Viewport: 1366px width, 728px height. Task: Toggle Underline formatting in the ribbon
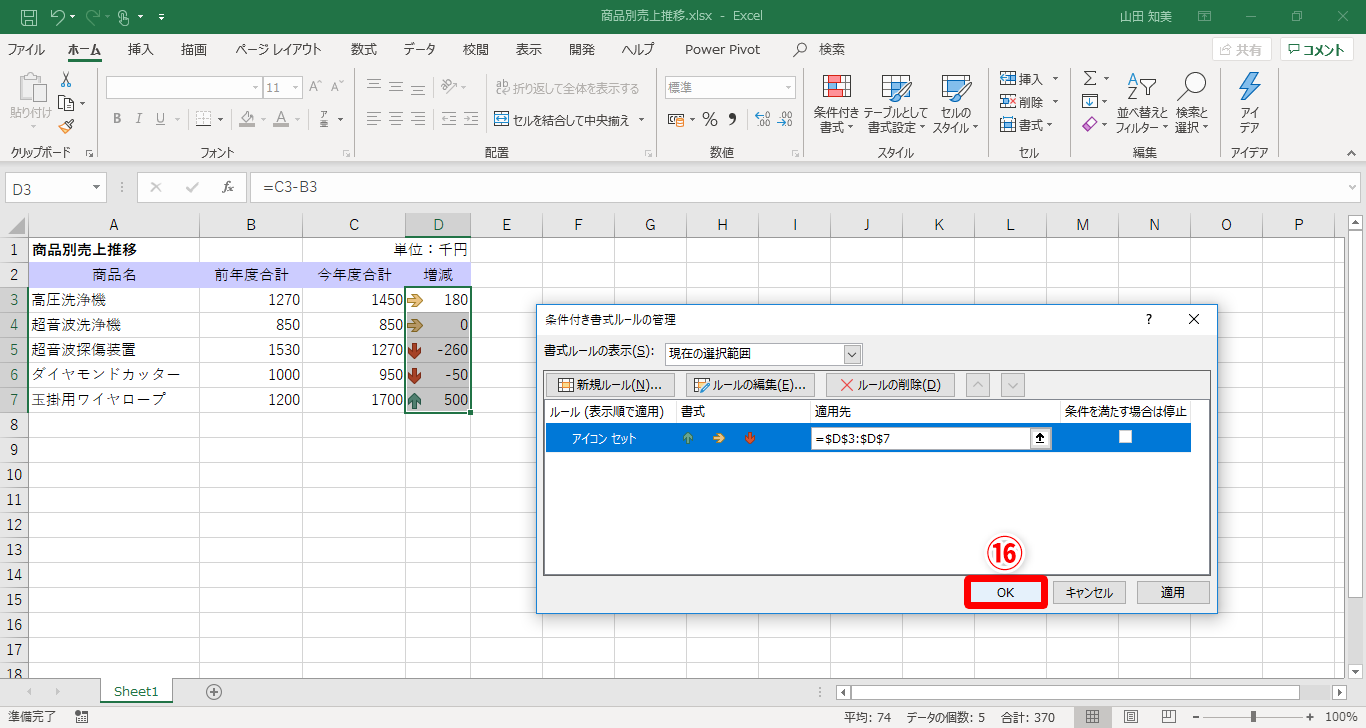(x=161, y=120)
